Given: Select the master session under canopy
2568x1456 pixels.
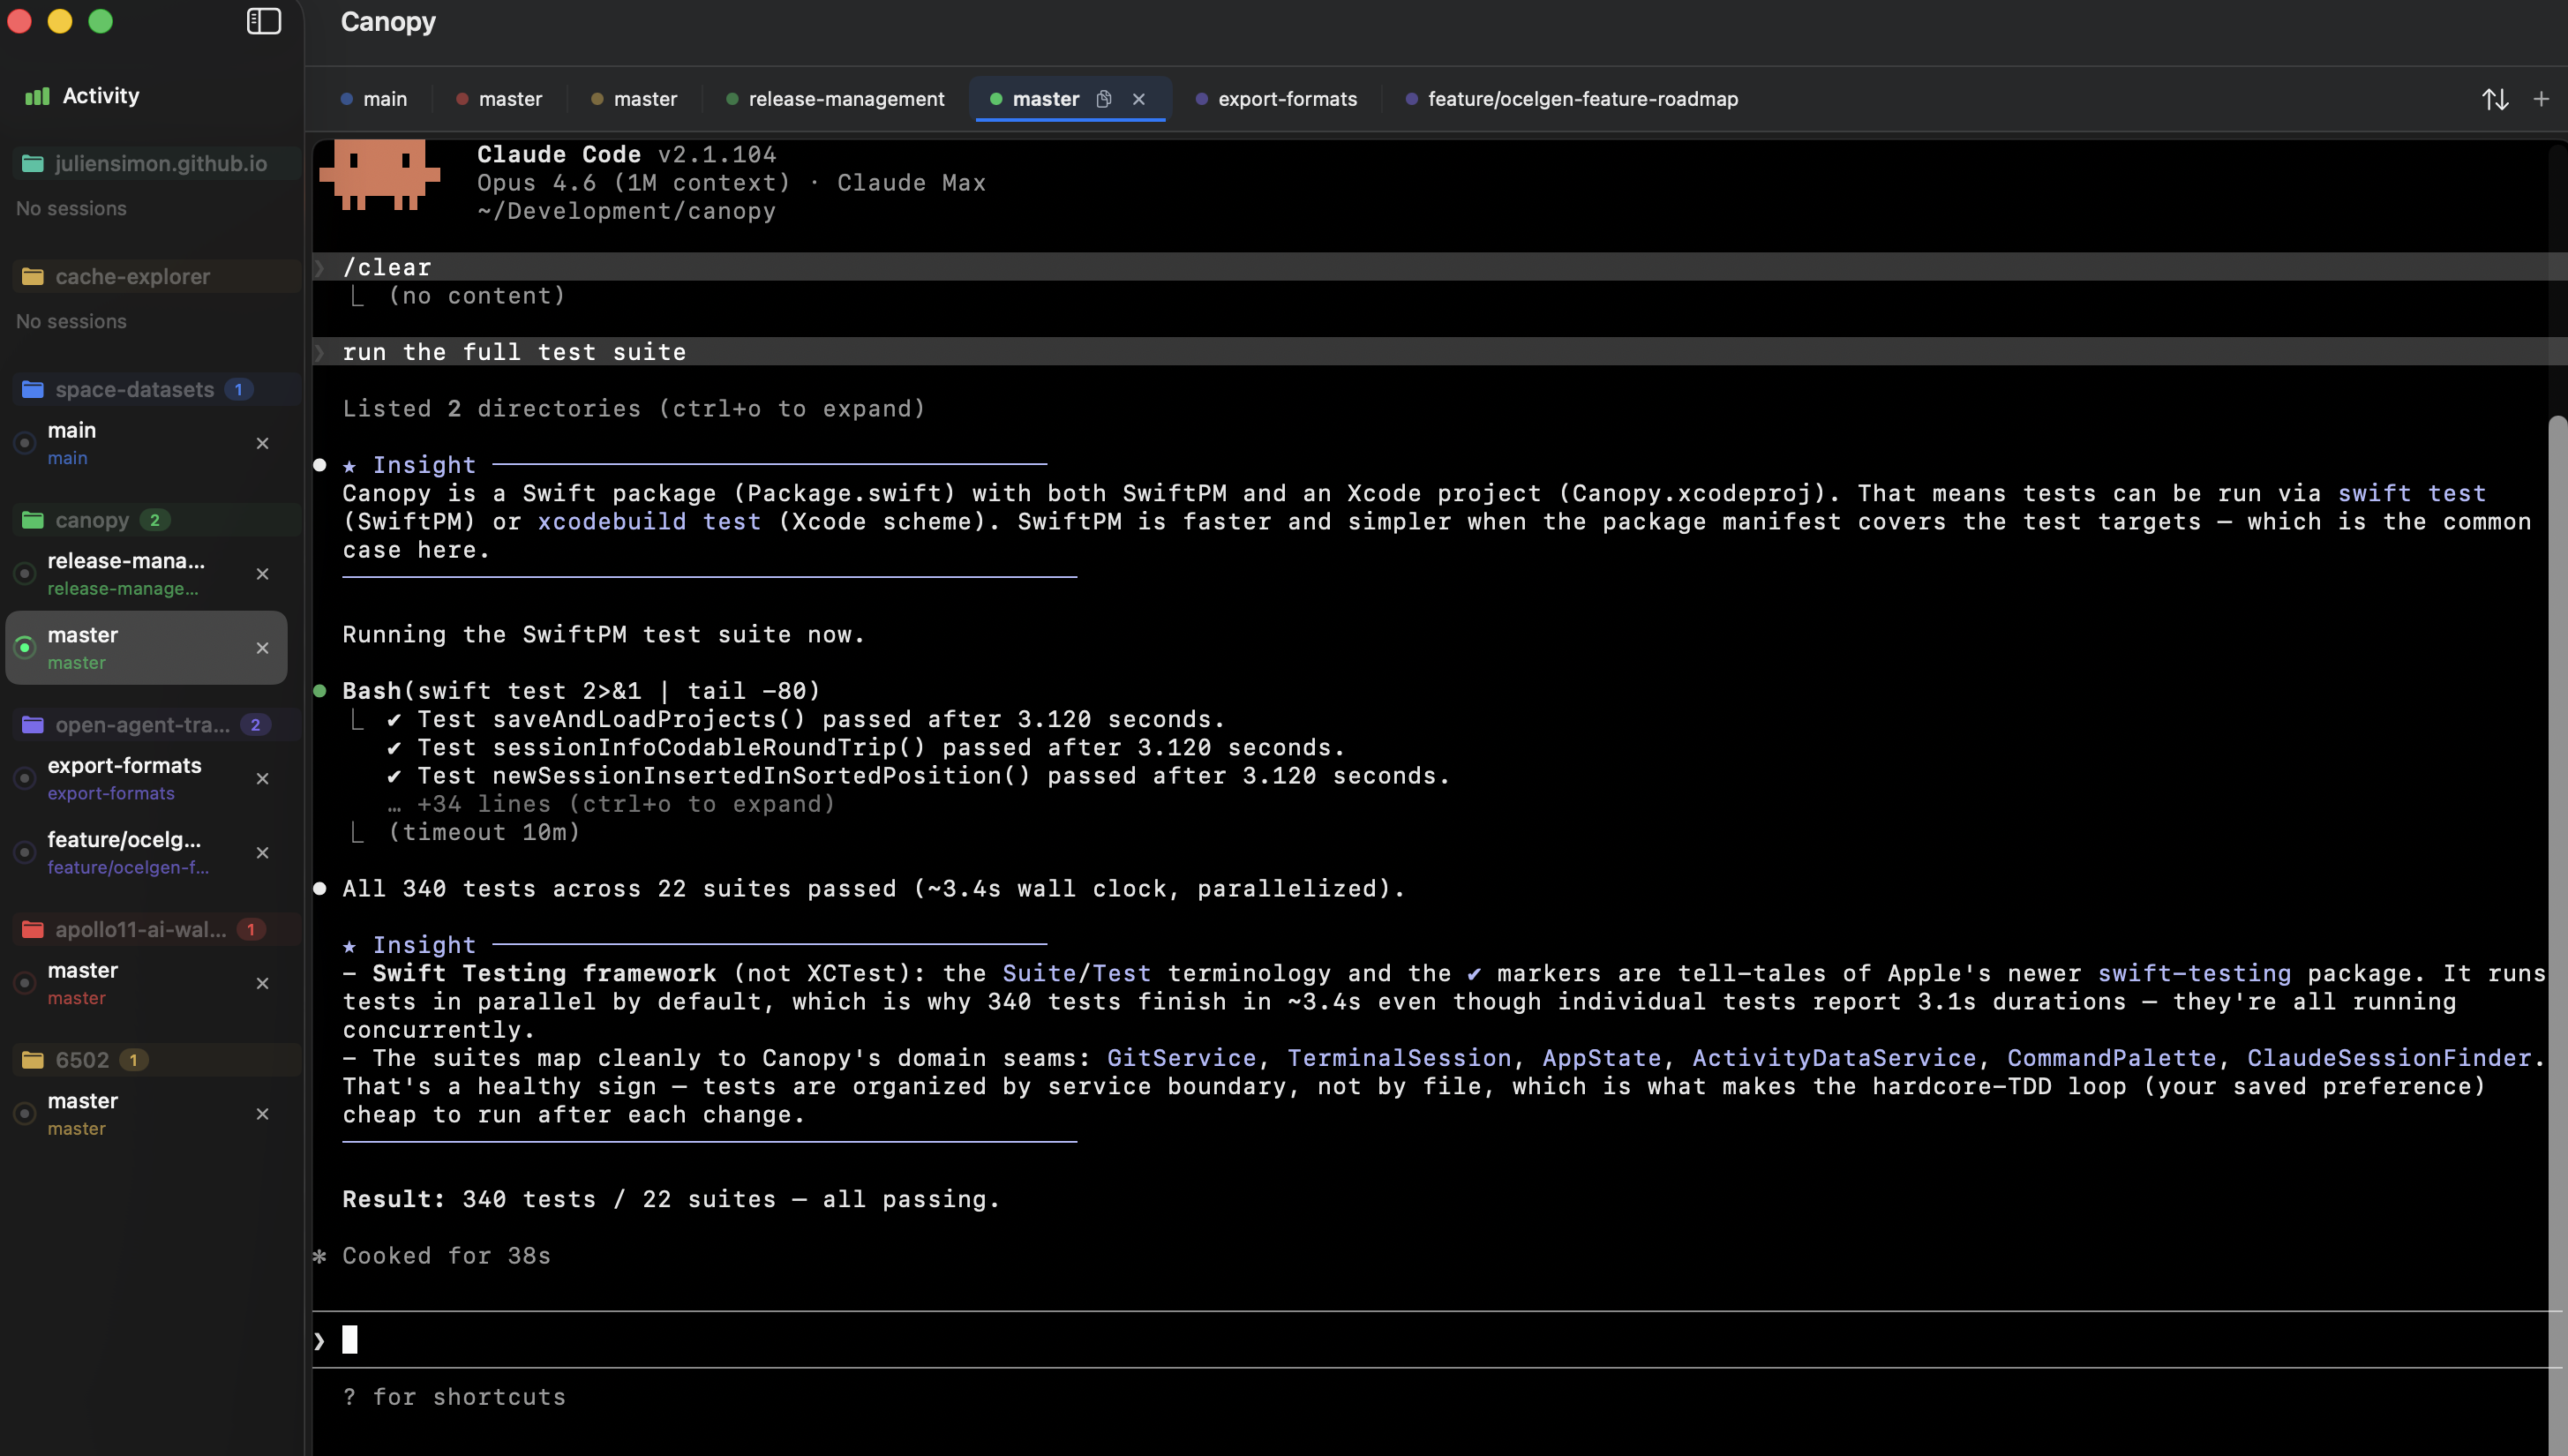Looking at the screenshot, I should 146,648.
